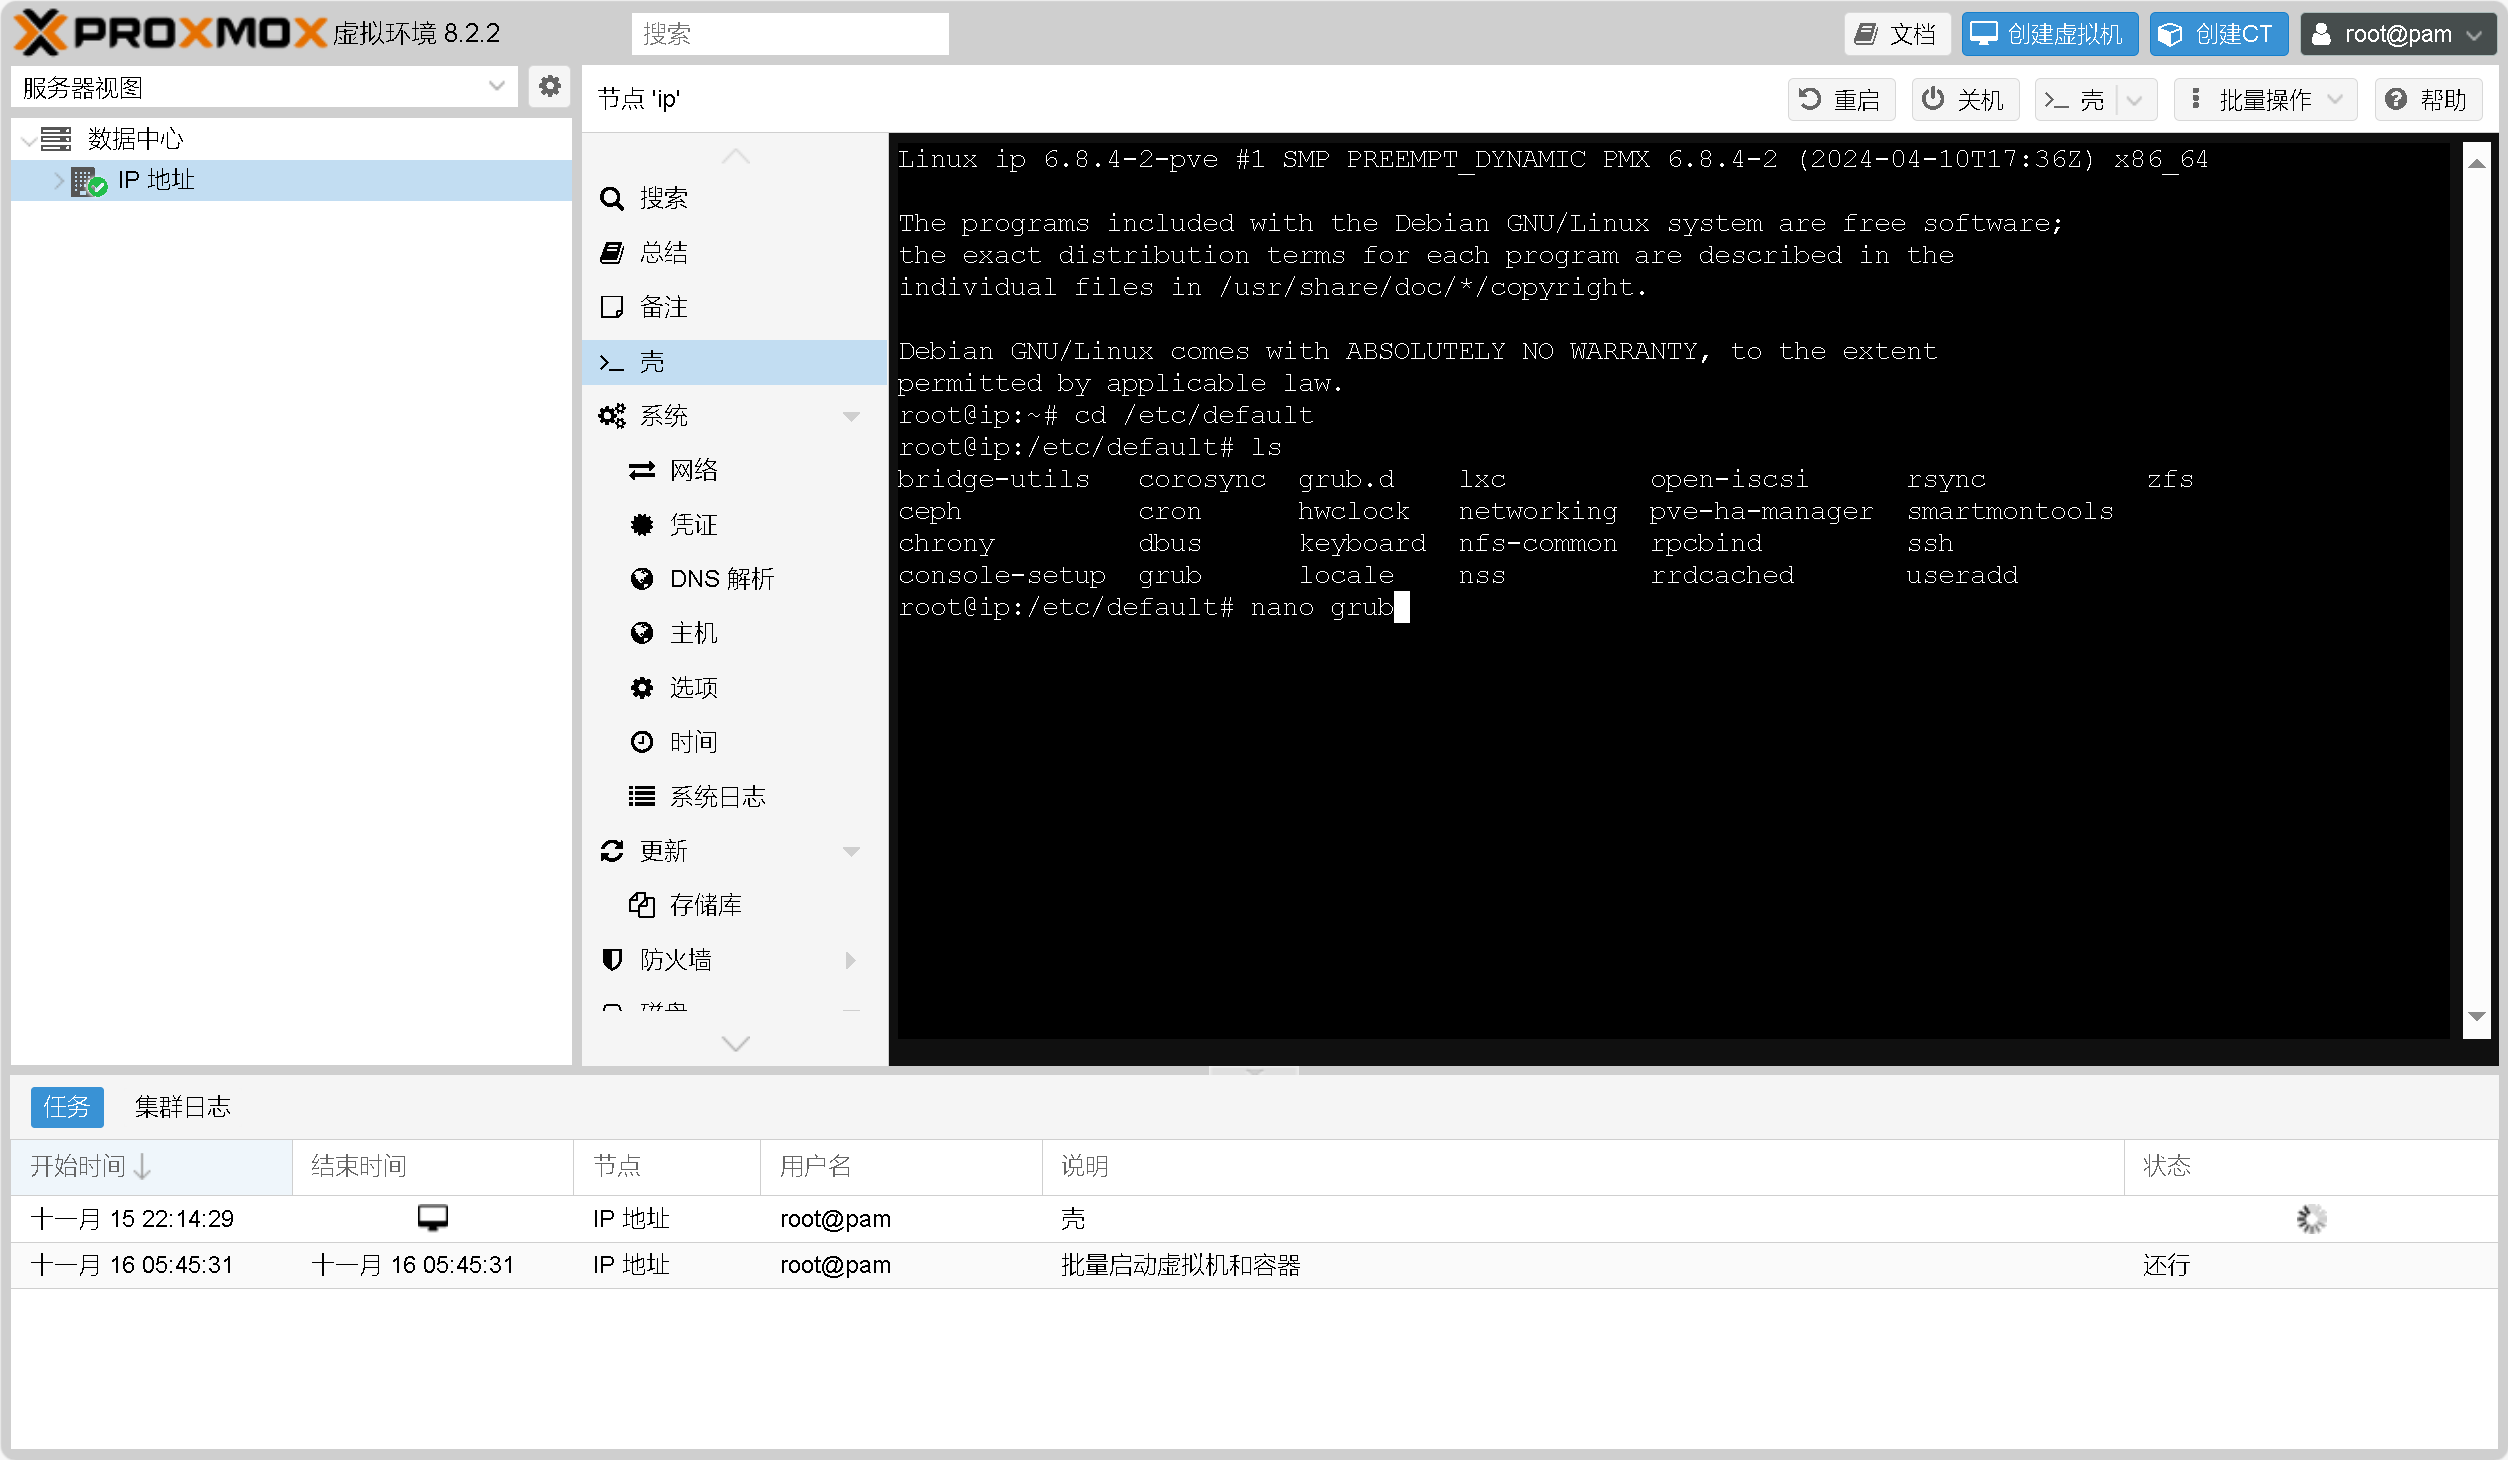Image resolution: width=2508 pixels, height=1460 pixels.
Task: Click the 还行 status cell
Action: pos(2166,1265)
